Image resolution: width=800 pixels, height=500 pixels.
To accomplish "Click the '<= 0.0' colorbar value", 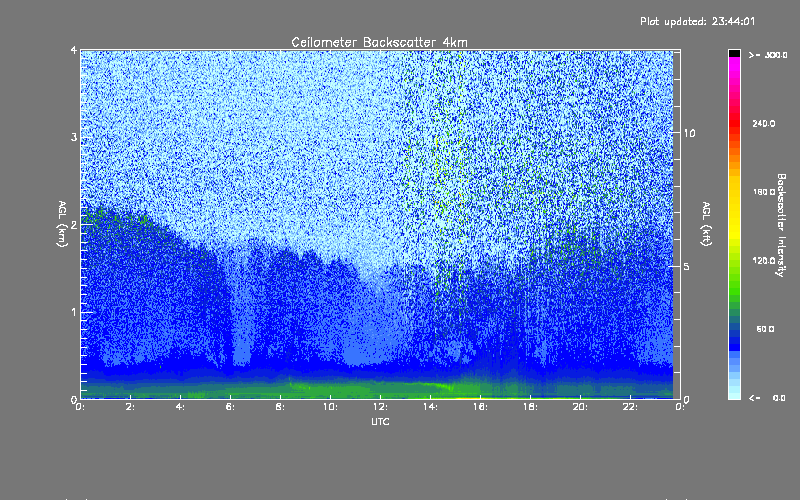I will pyautogui.click(x=767, y=397).
